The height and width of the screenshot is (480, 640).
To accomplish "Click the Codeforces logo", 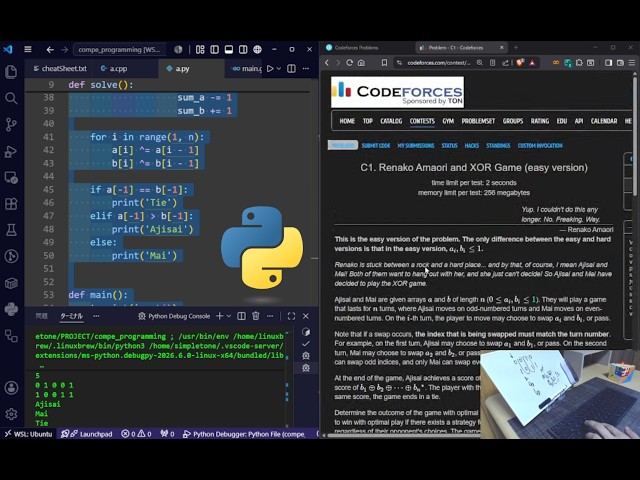I will tap(397, 92).
